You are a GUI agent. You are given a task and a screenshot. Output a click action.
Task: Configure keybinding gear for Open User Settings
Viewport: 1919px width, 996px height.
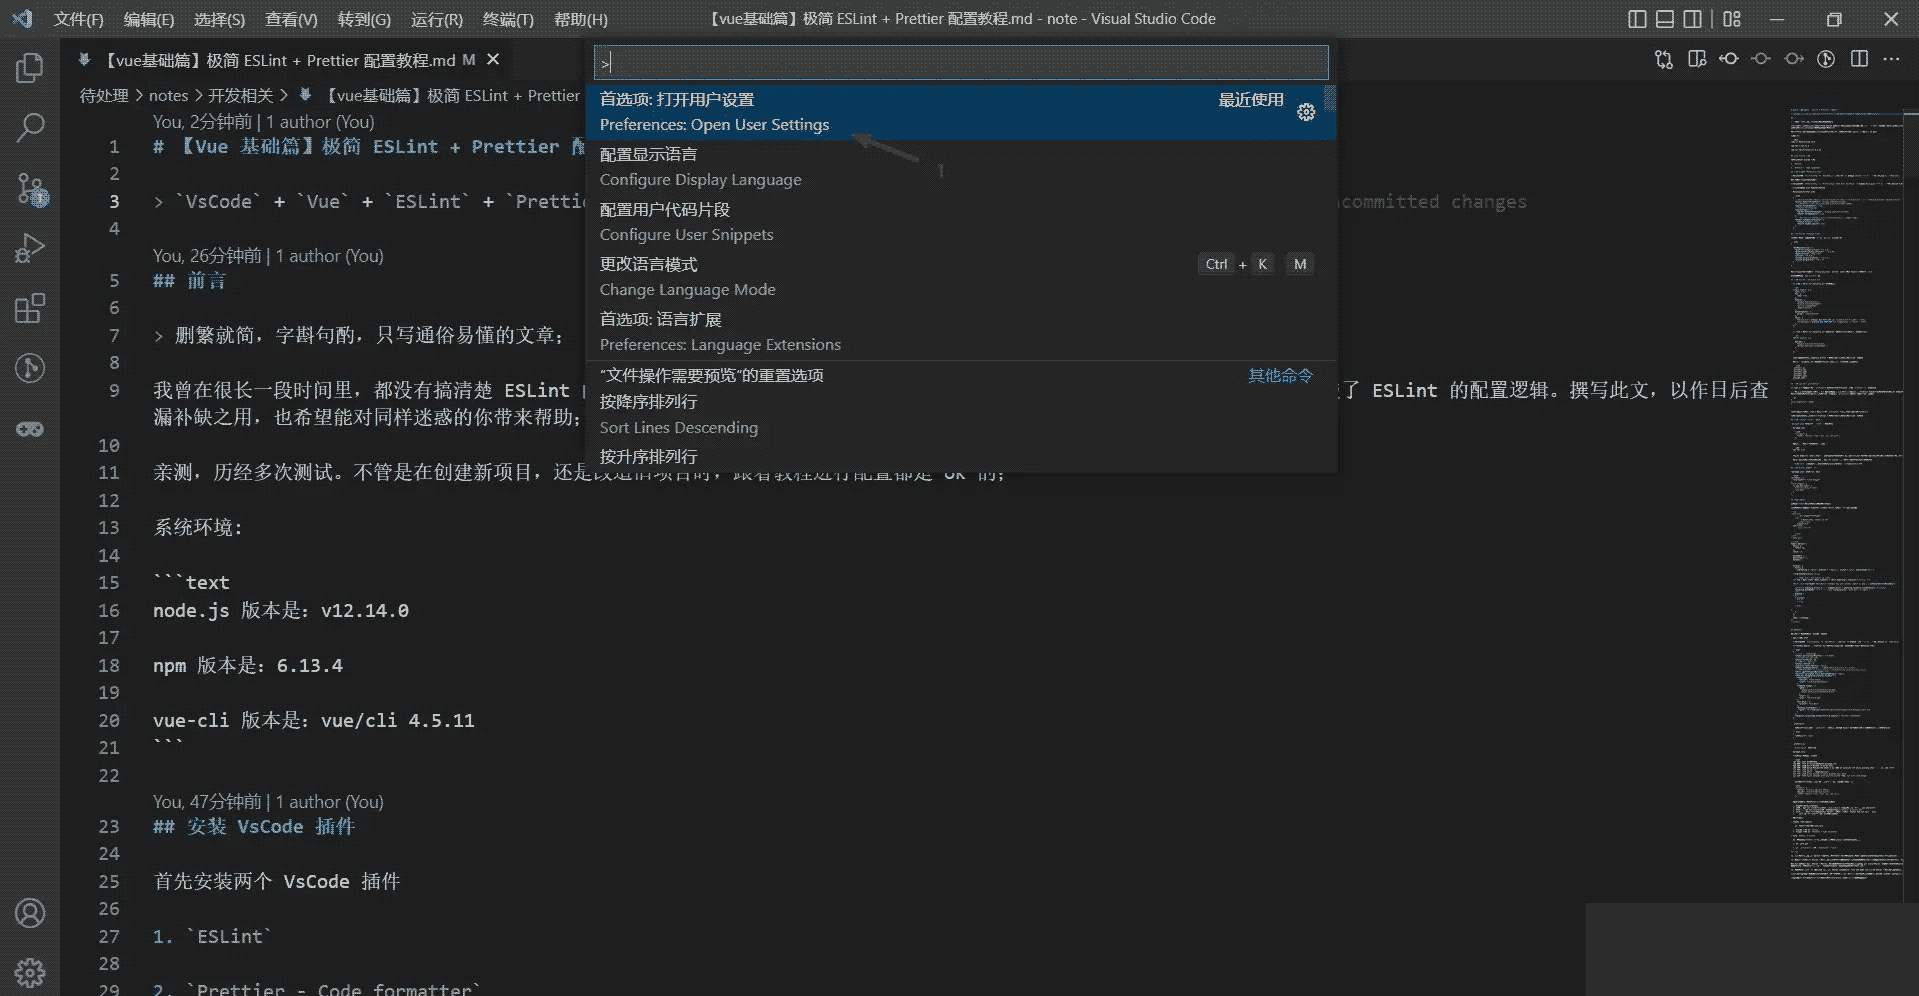pos(1306,112)
